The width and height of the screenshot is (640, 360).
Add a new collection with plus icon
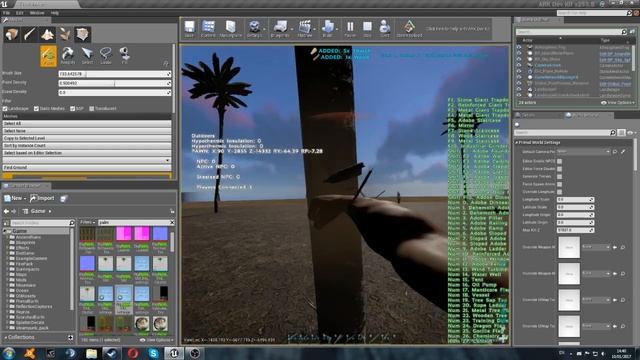coord(71,338)
